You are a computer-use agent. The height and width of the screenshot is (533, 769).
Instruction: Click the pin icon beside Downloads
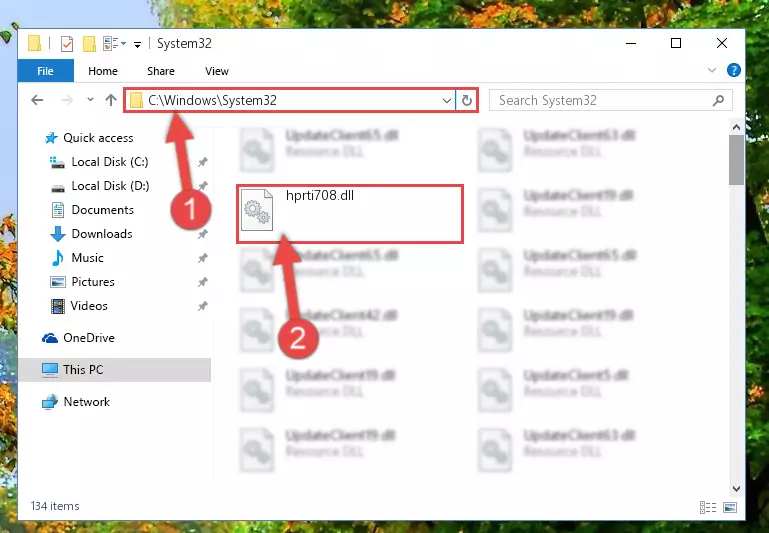[x=203, y=234]
